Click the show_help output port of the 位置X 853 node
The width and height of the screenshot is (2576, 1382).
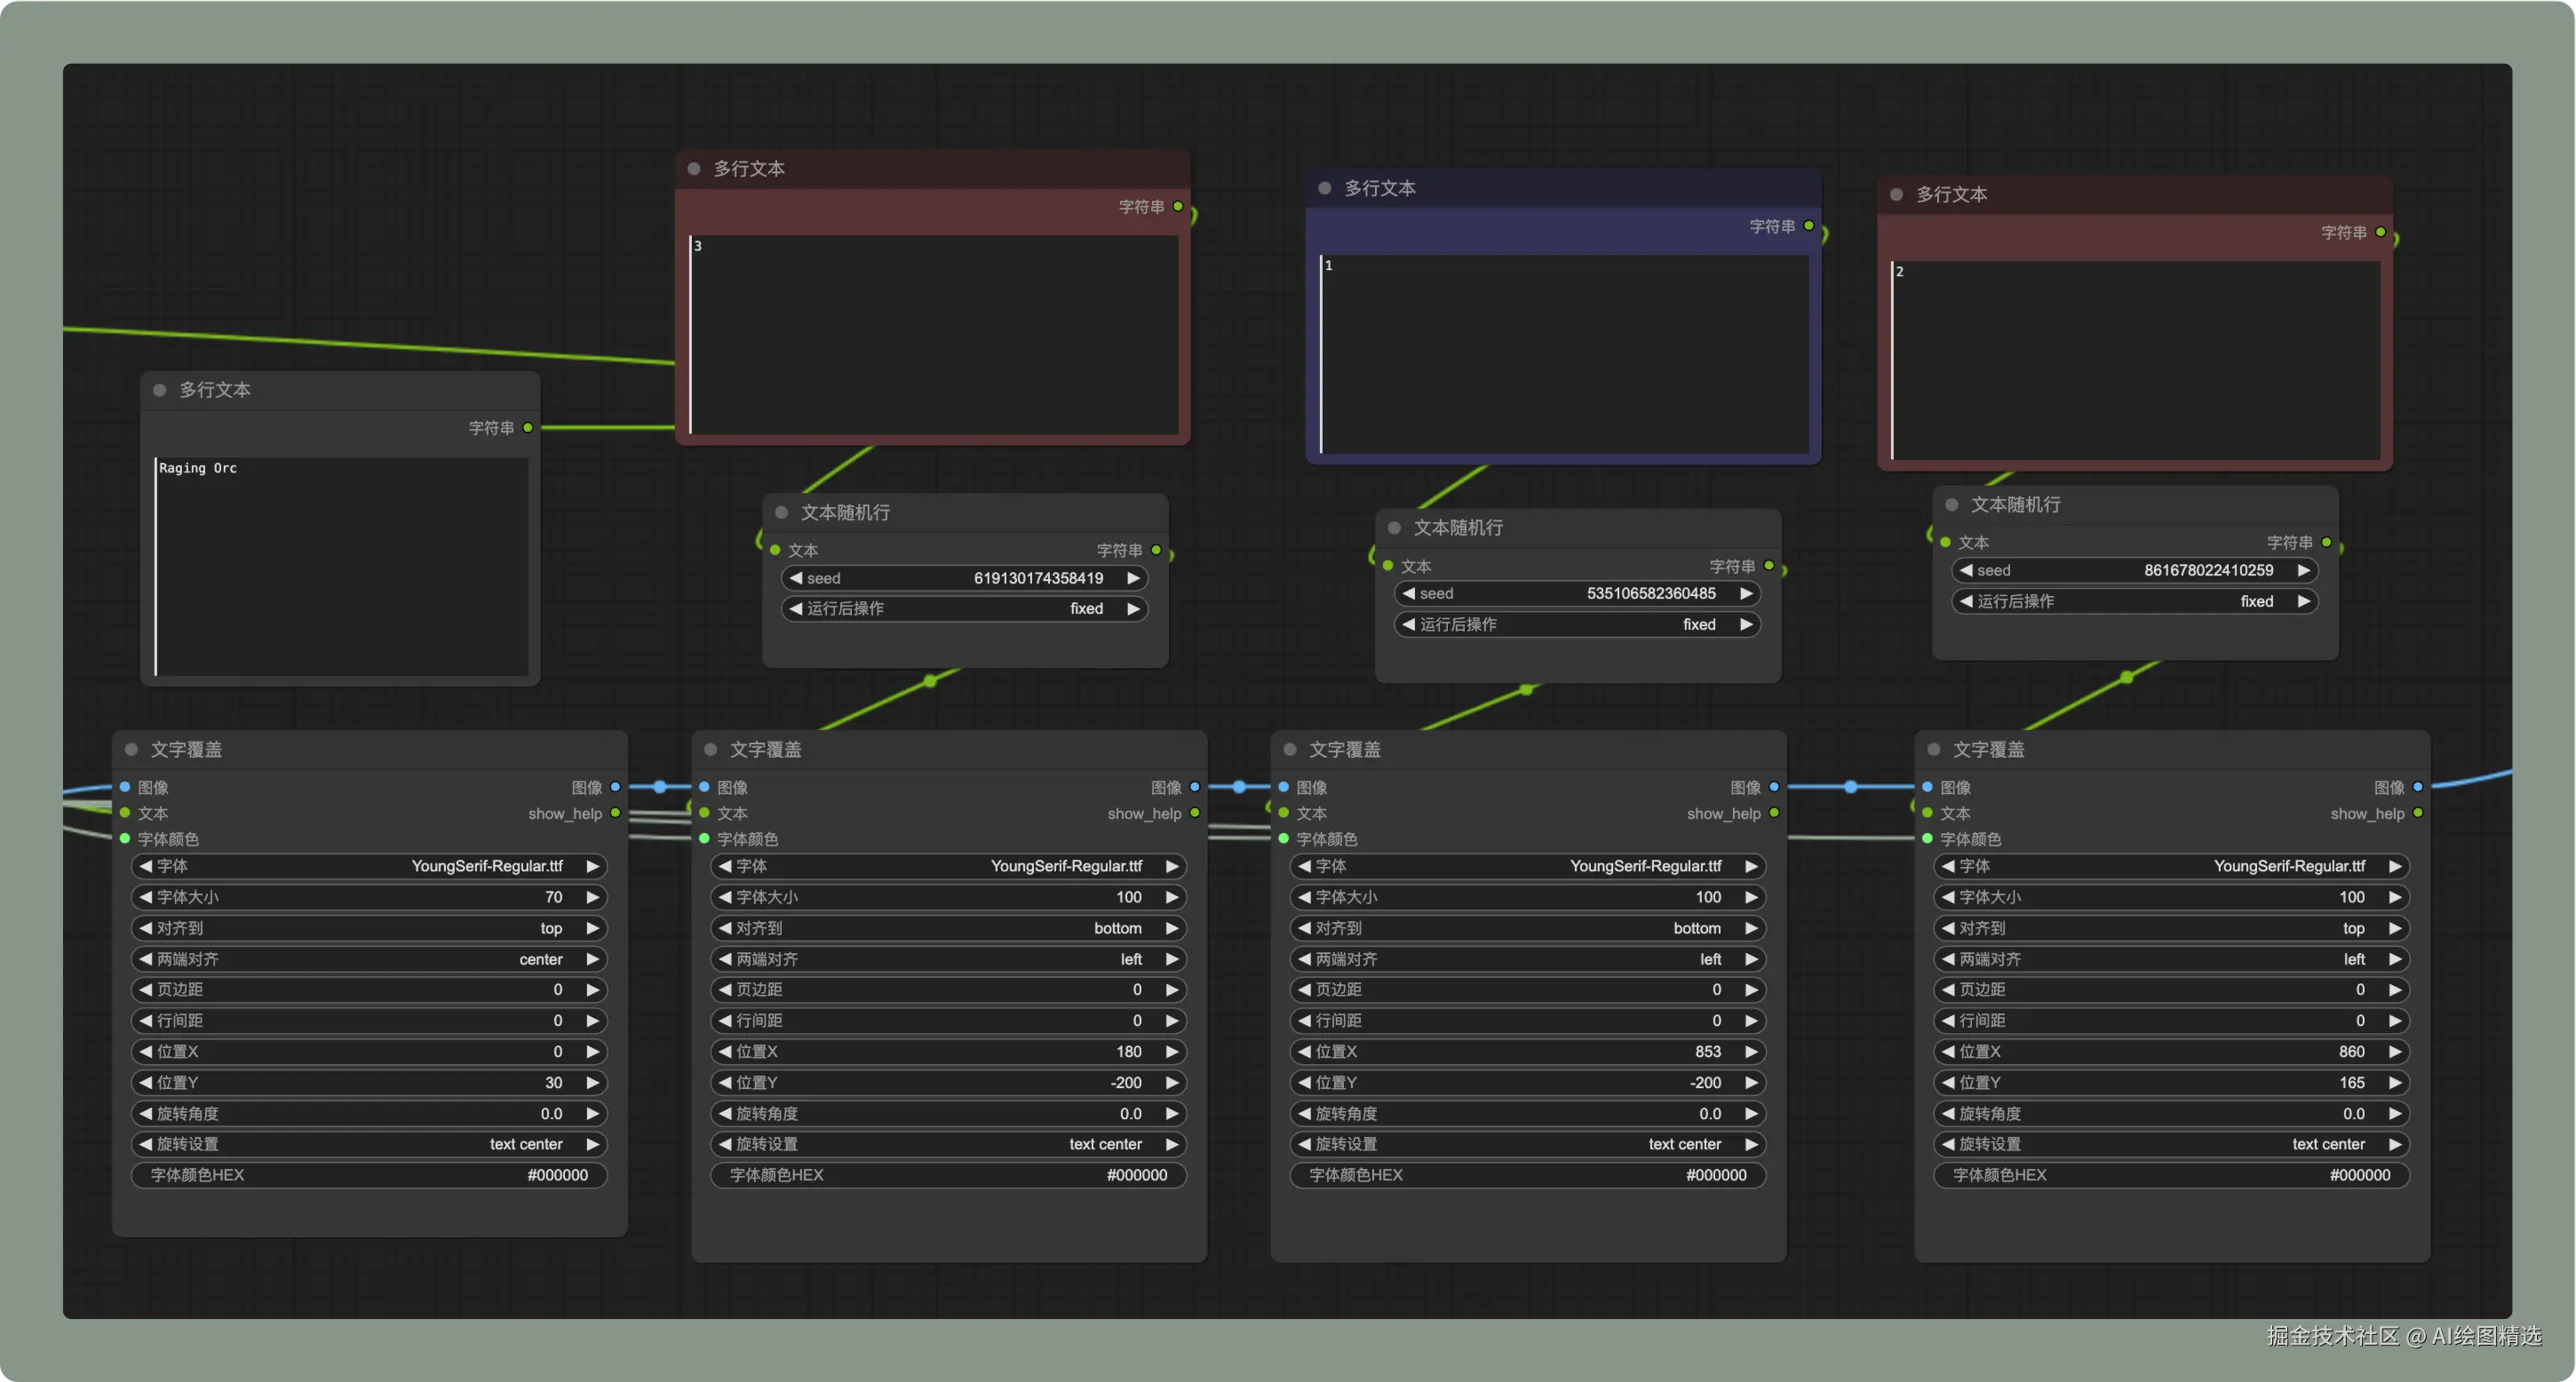[x=1774, y=813]
